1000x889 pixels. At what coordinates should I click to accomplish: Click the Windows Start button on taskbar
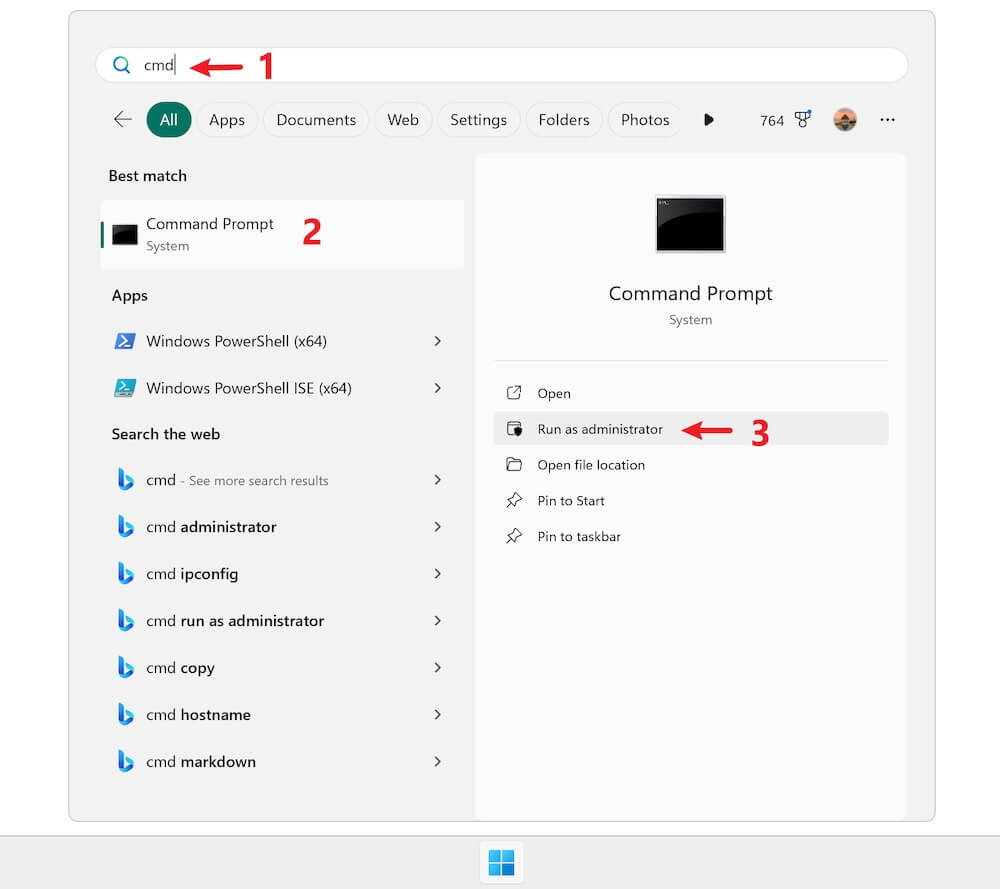(501, 863)
